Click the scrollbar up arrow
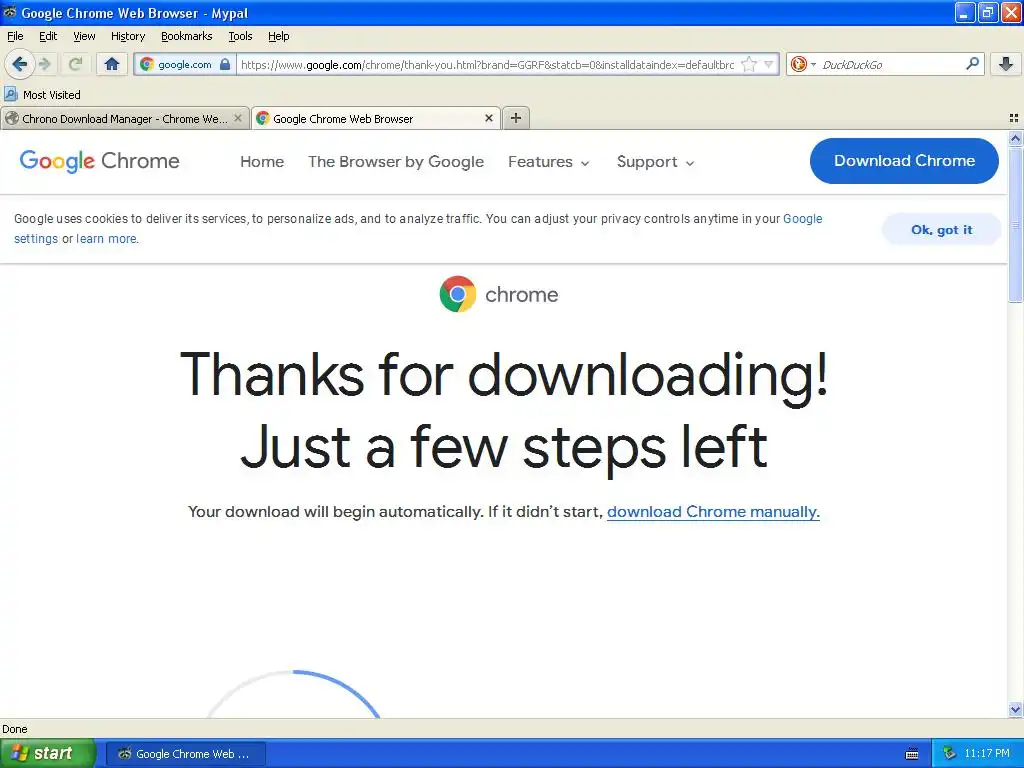1024x768 pixels. (x=1015, y=138)
